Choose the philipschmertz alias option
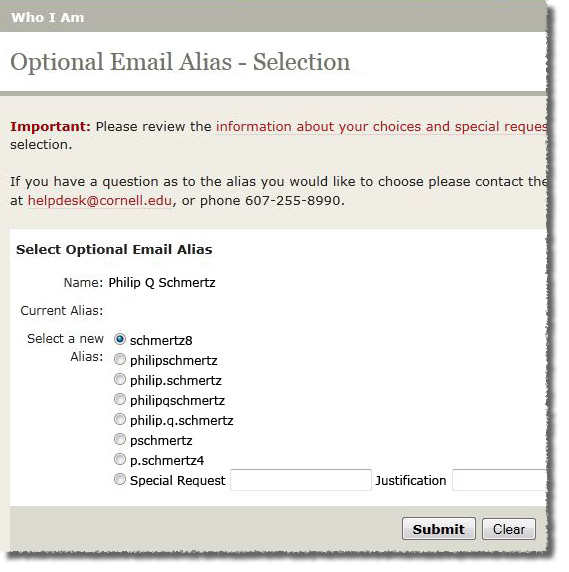 [x=120, y=359]
